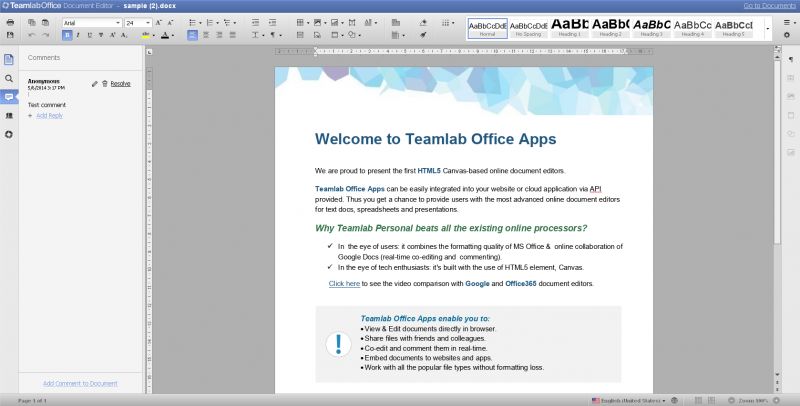Click the Insert shape icon
The height and width of the screenshot is (406, 800).
[354, 35]
